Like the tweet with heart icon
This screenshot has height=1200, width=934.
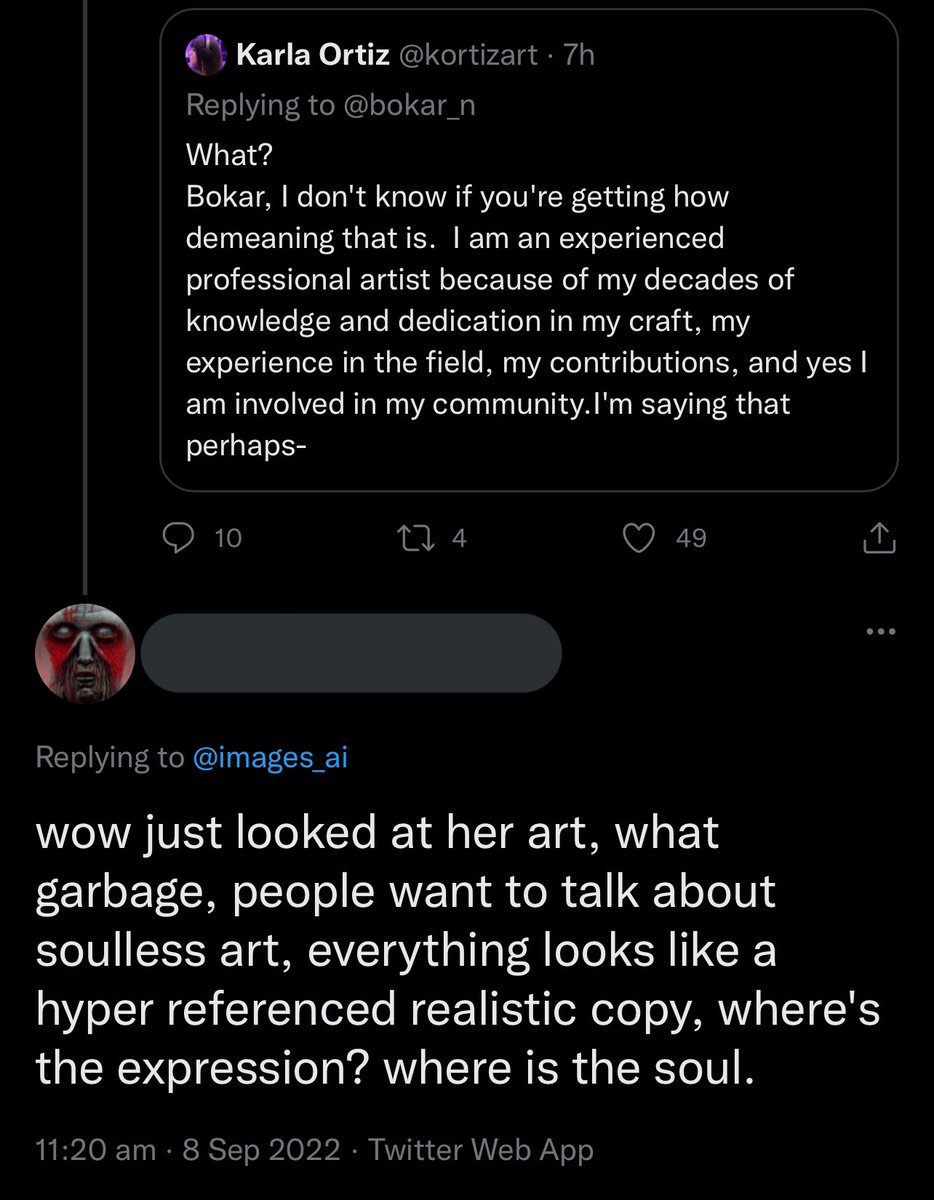pyautogui.click(x=638, y=539)
